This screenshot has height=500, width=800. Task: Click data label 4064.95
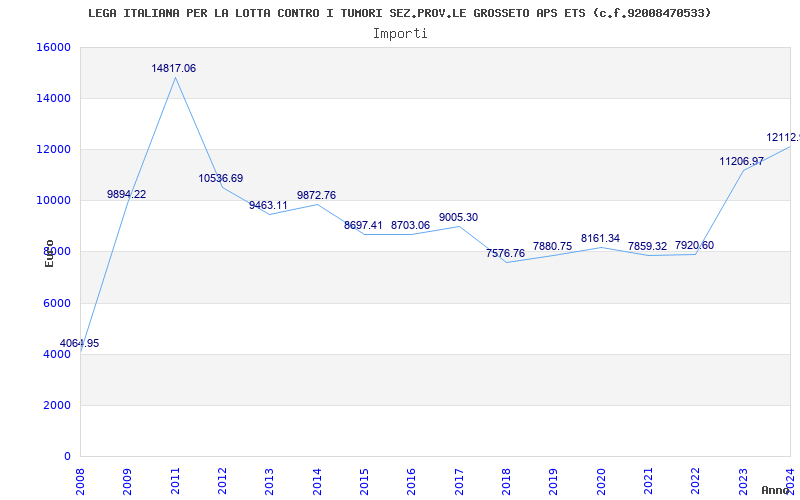pyautogui.click(x=80, y=343)
